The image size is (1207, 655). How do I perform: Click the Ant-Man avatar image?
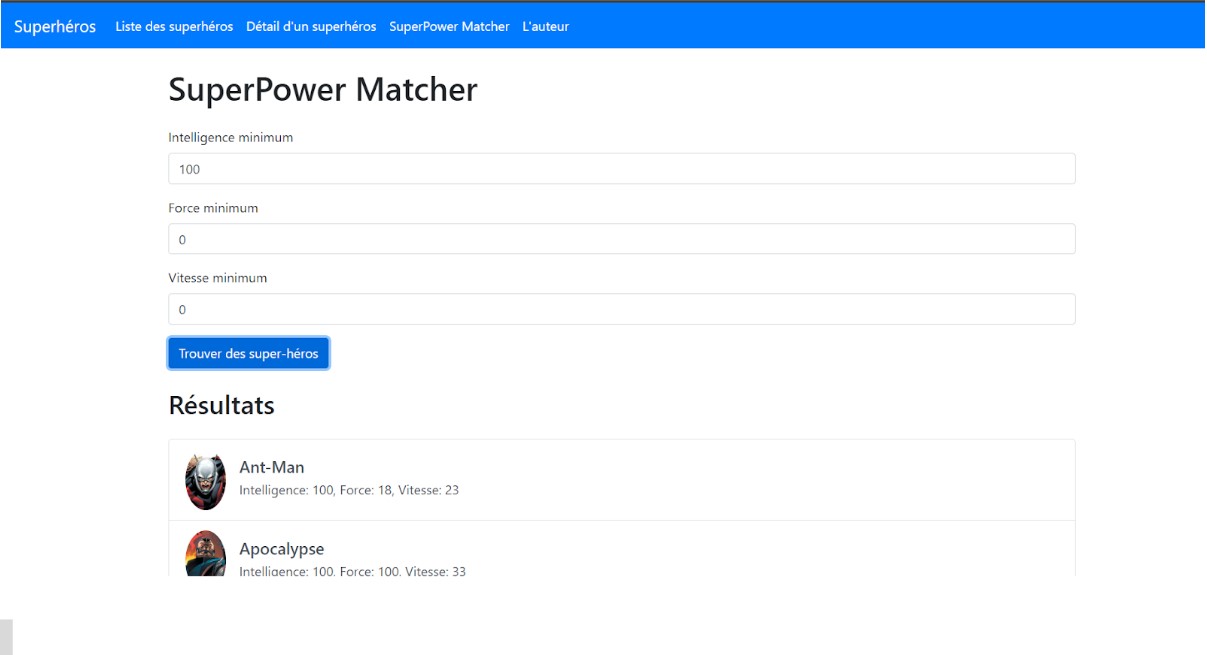point(206,481)
